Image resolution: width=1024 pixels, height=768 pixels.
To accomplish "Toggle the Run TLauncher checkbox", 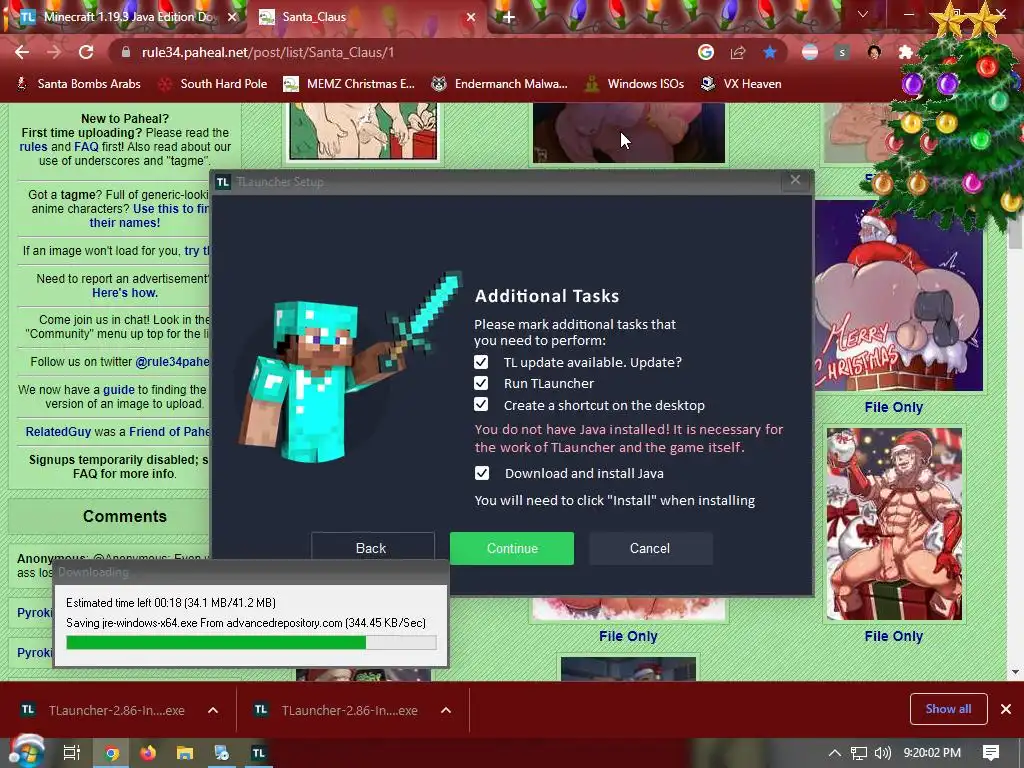I will [x=481, y=383].
